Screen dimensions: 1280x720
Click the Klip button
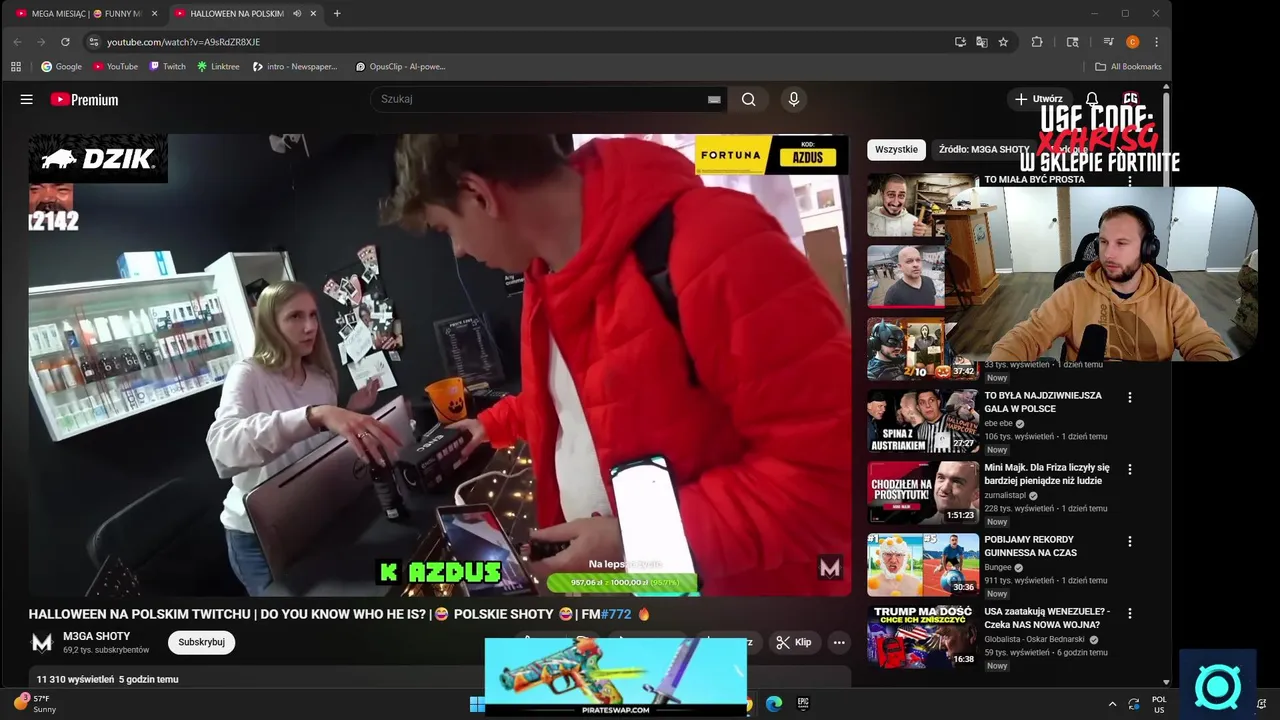coord(794,642)
